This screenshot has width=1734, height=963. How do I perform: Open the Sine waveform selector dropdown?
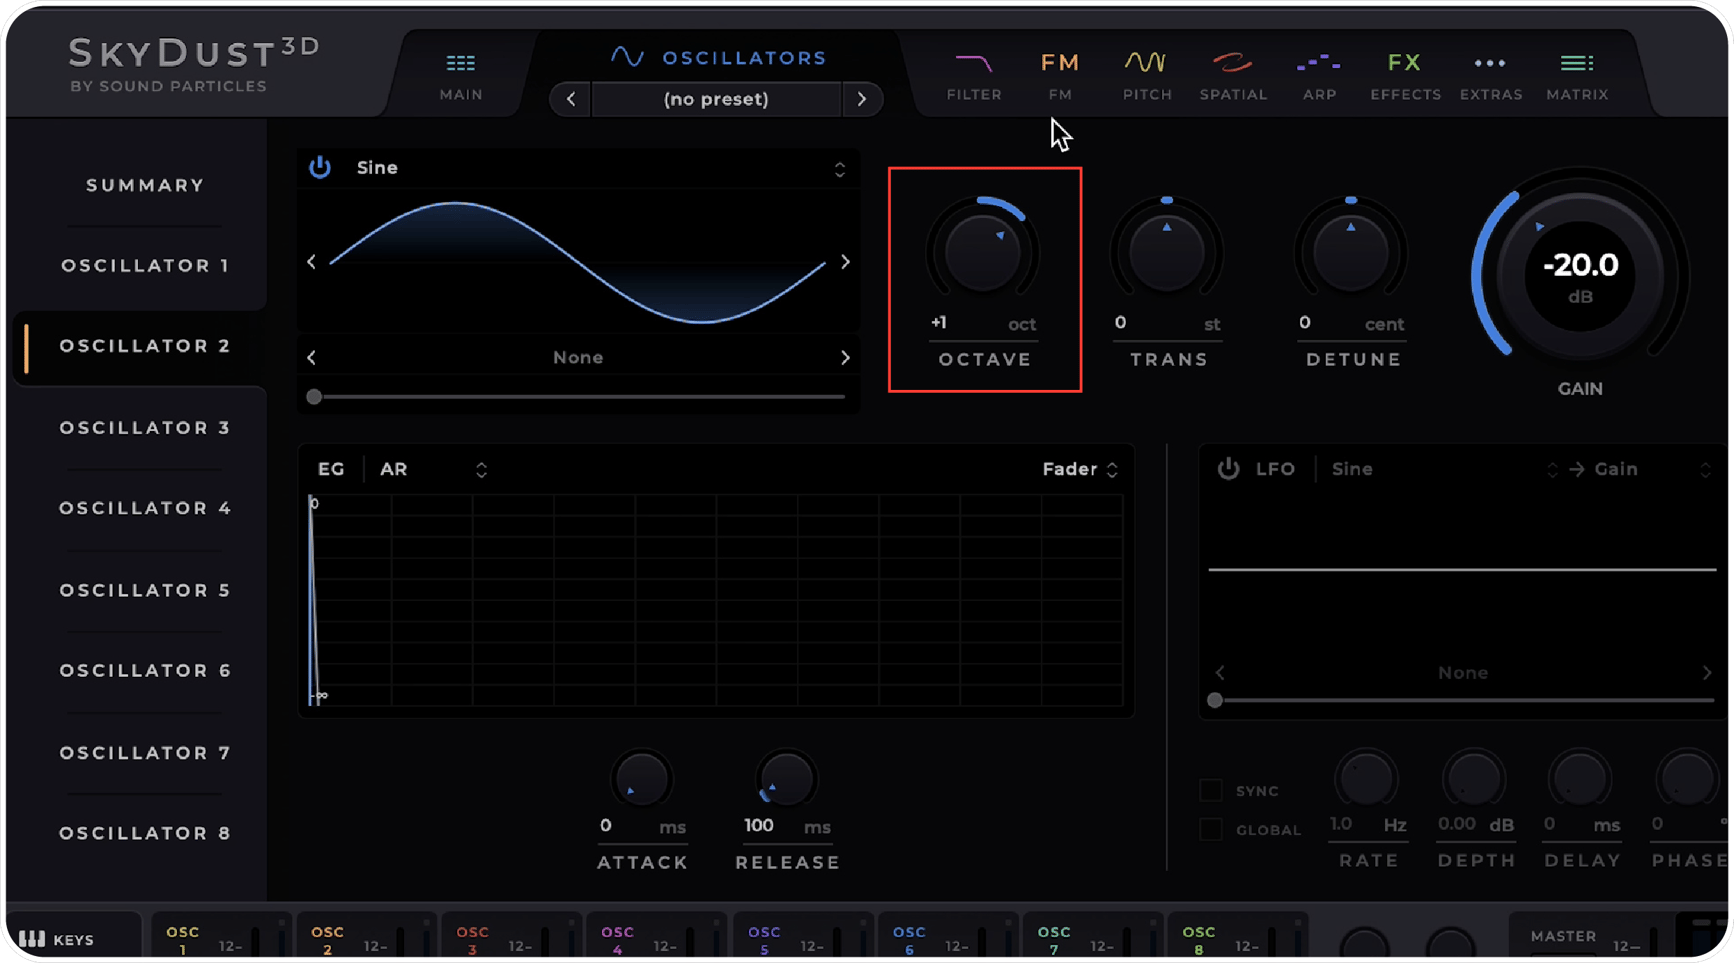[x=840, y=168]
